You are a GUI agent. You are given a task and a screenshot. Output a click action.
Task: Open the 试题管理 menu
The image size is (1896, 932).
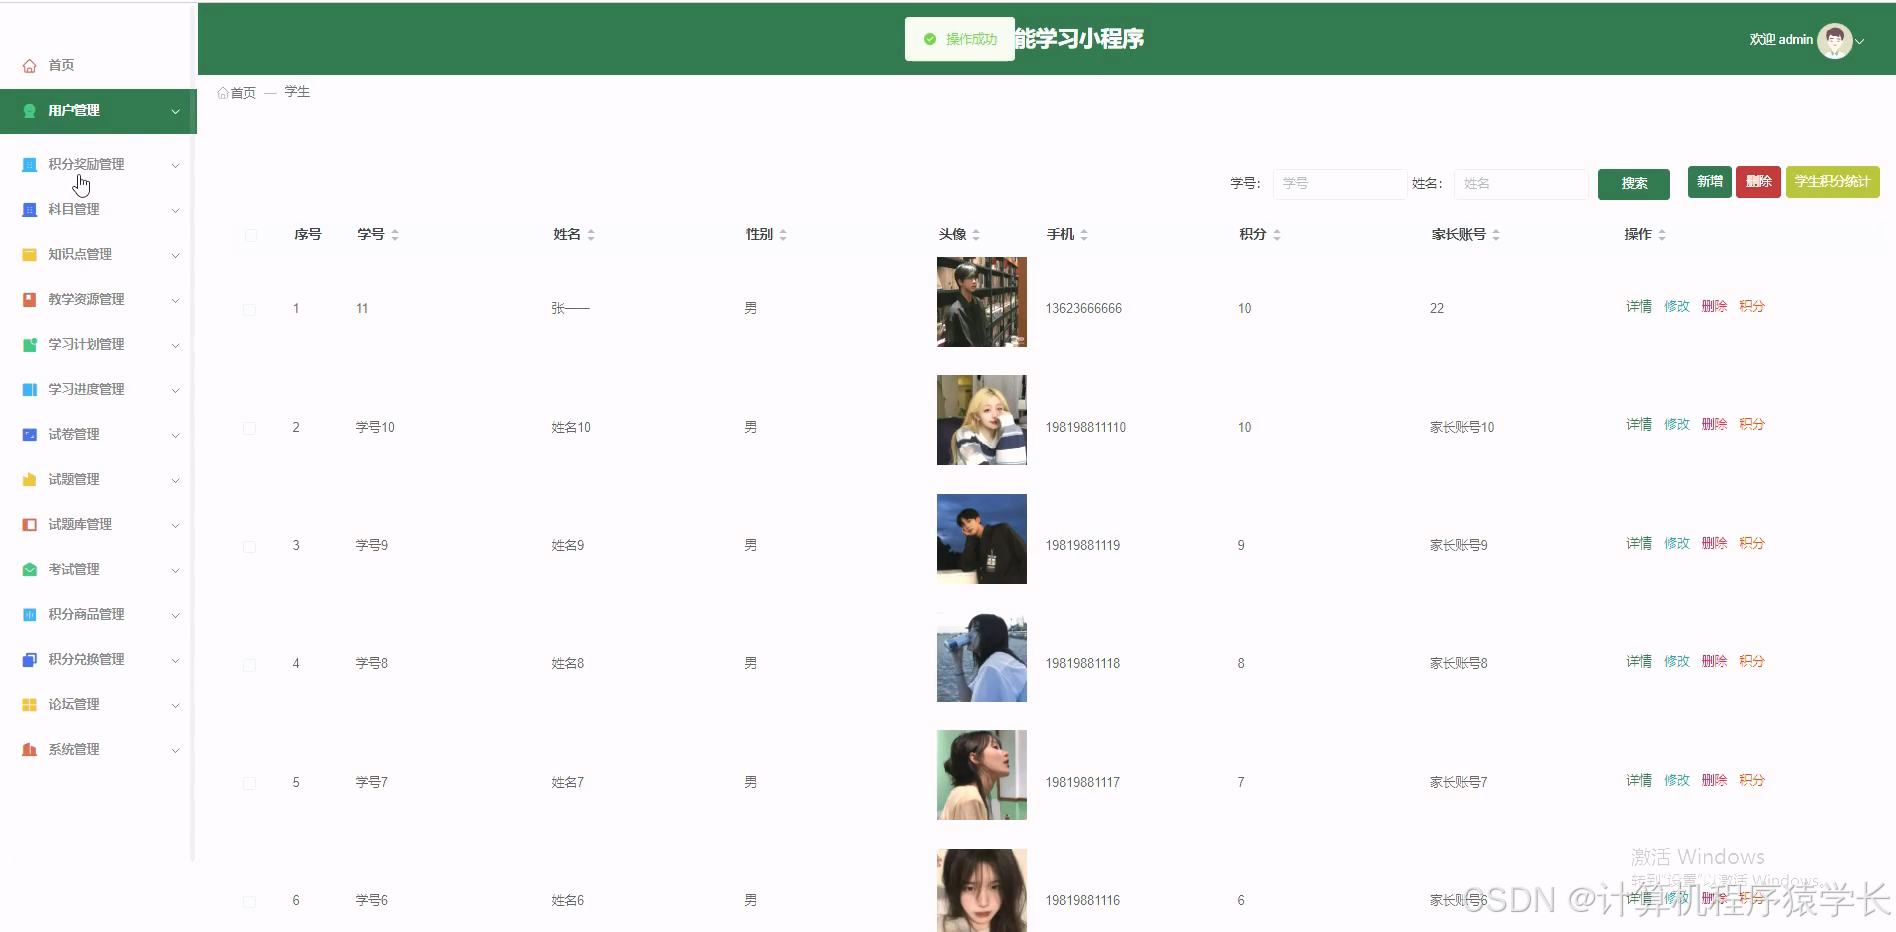coord(98,479)
